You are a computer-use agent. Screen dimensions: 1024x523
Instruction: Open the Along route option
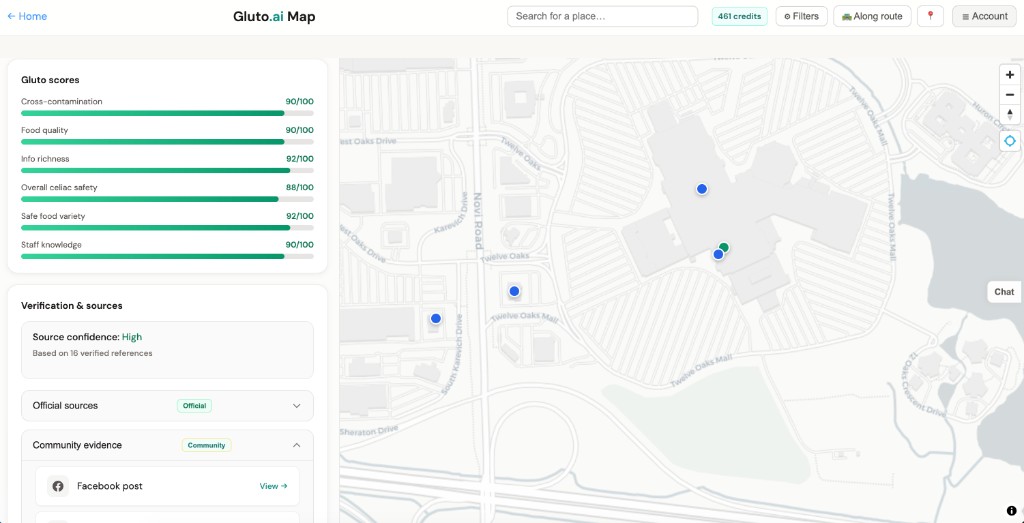[x=872, y=16]
